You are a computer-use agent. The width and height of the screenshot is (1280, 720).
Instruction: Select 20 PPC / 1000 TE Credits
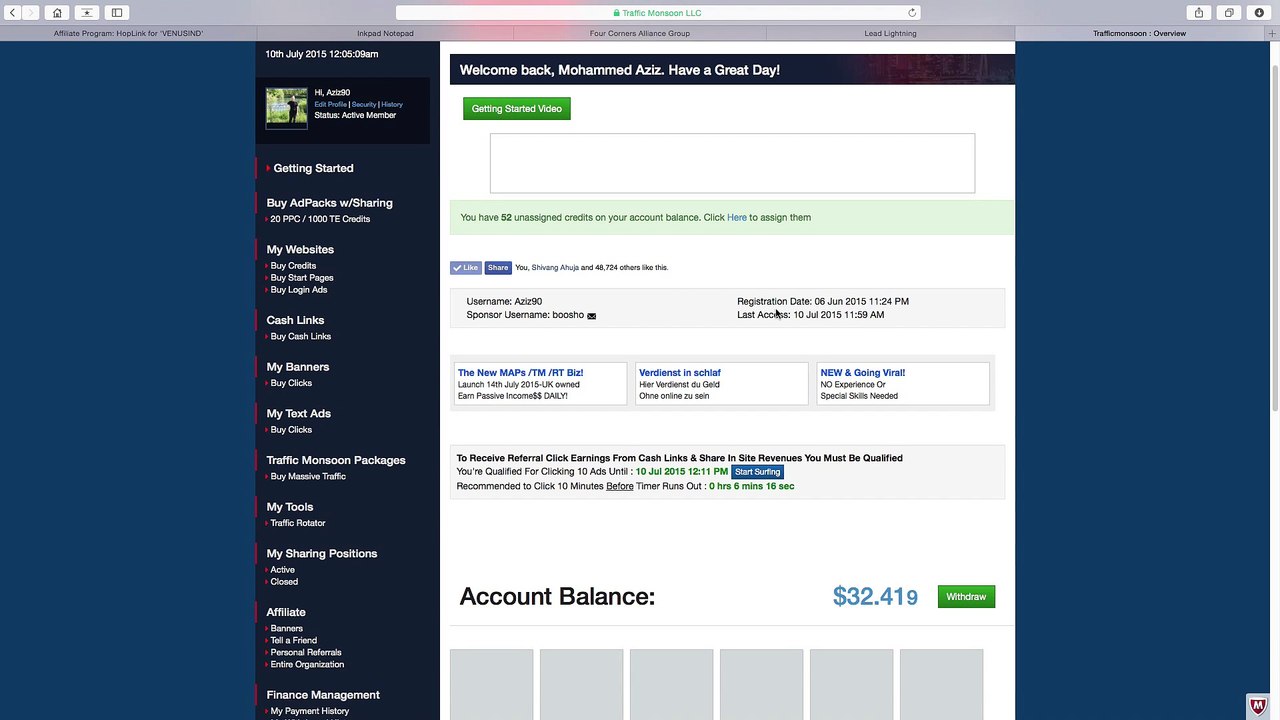pos(320,219)
